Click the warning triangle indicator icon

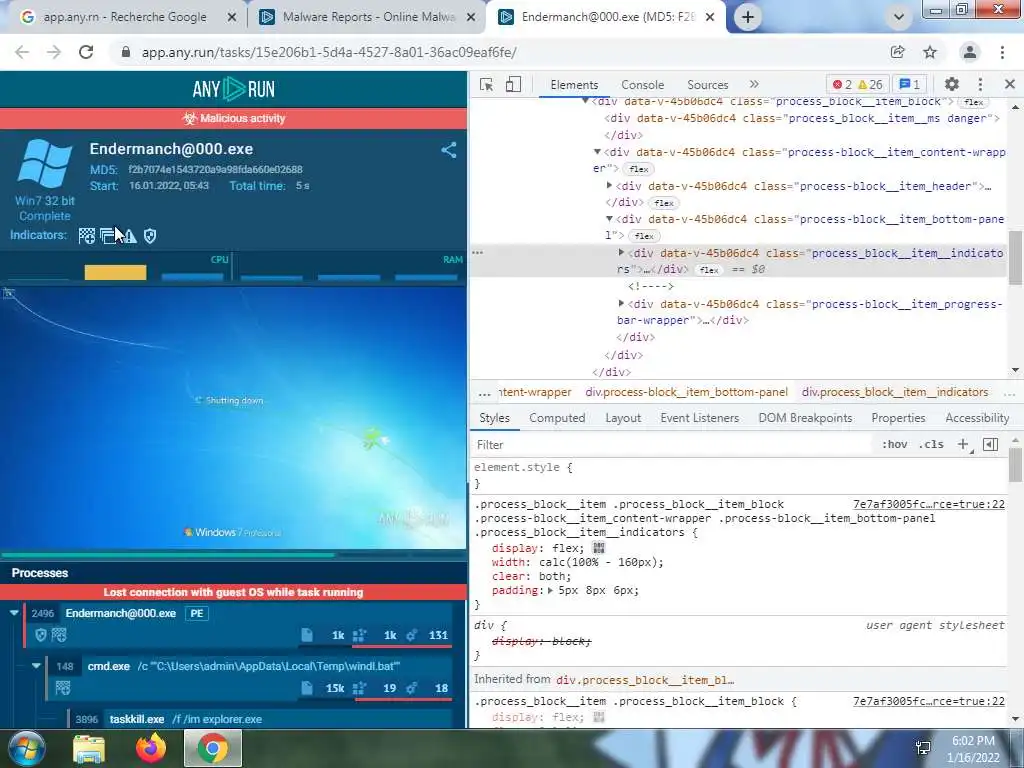click(129, 236)
